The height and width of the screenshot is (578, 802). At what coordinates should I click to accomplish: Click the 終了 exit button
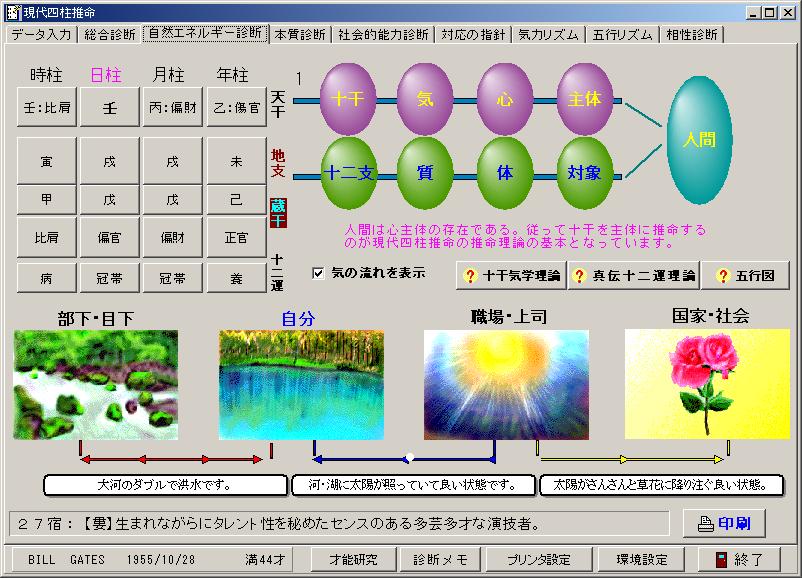pyautogui.click(x=740, y=560)
